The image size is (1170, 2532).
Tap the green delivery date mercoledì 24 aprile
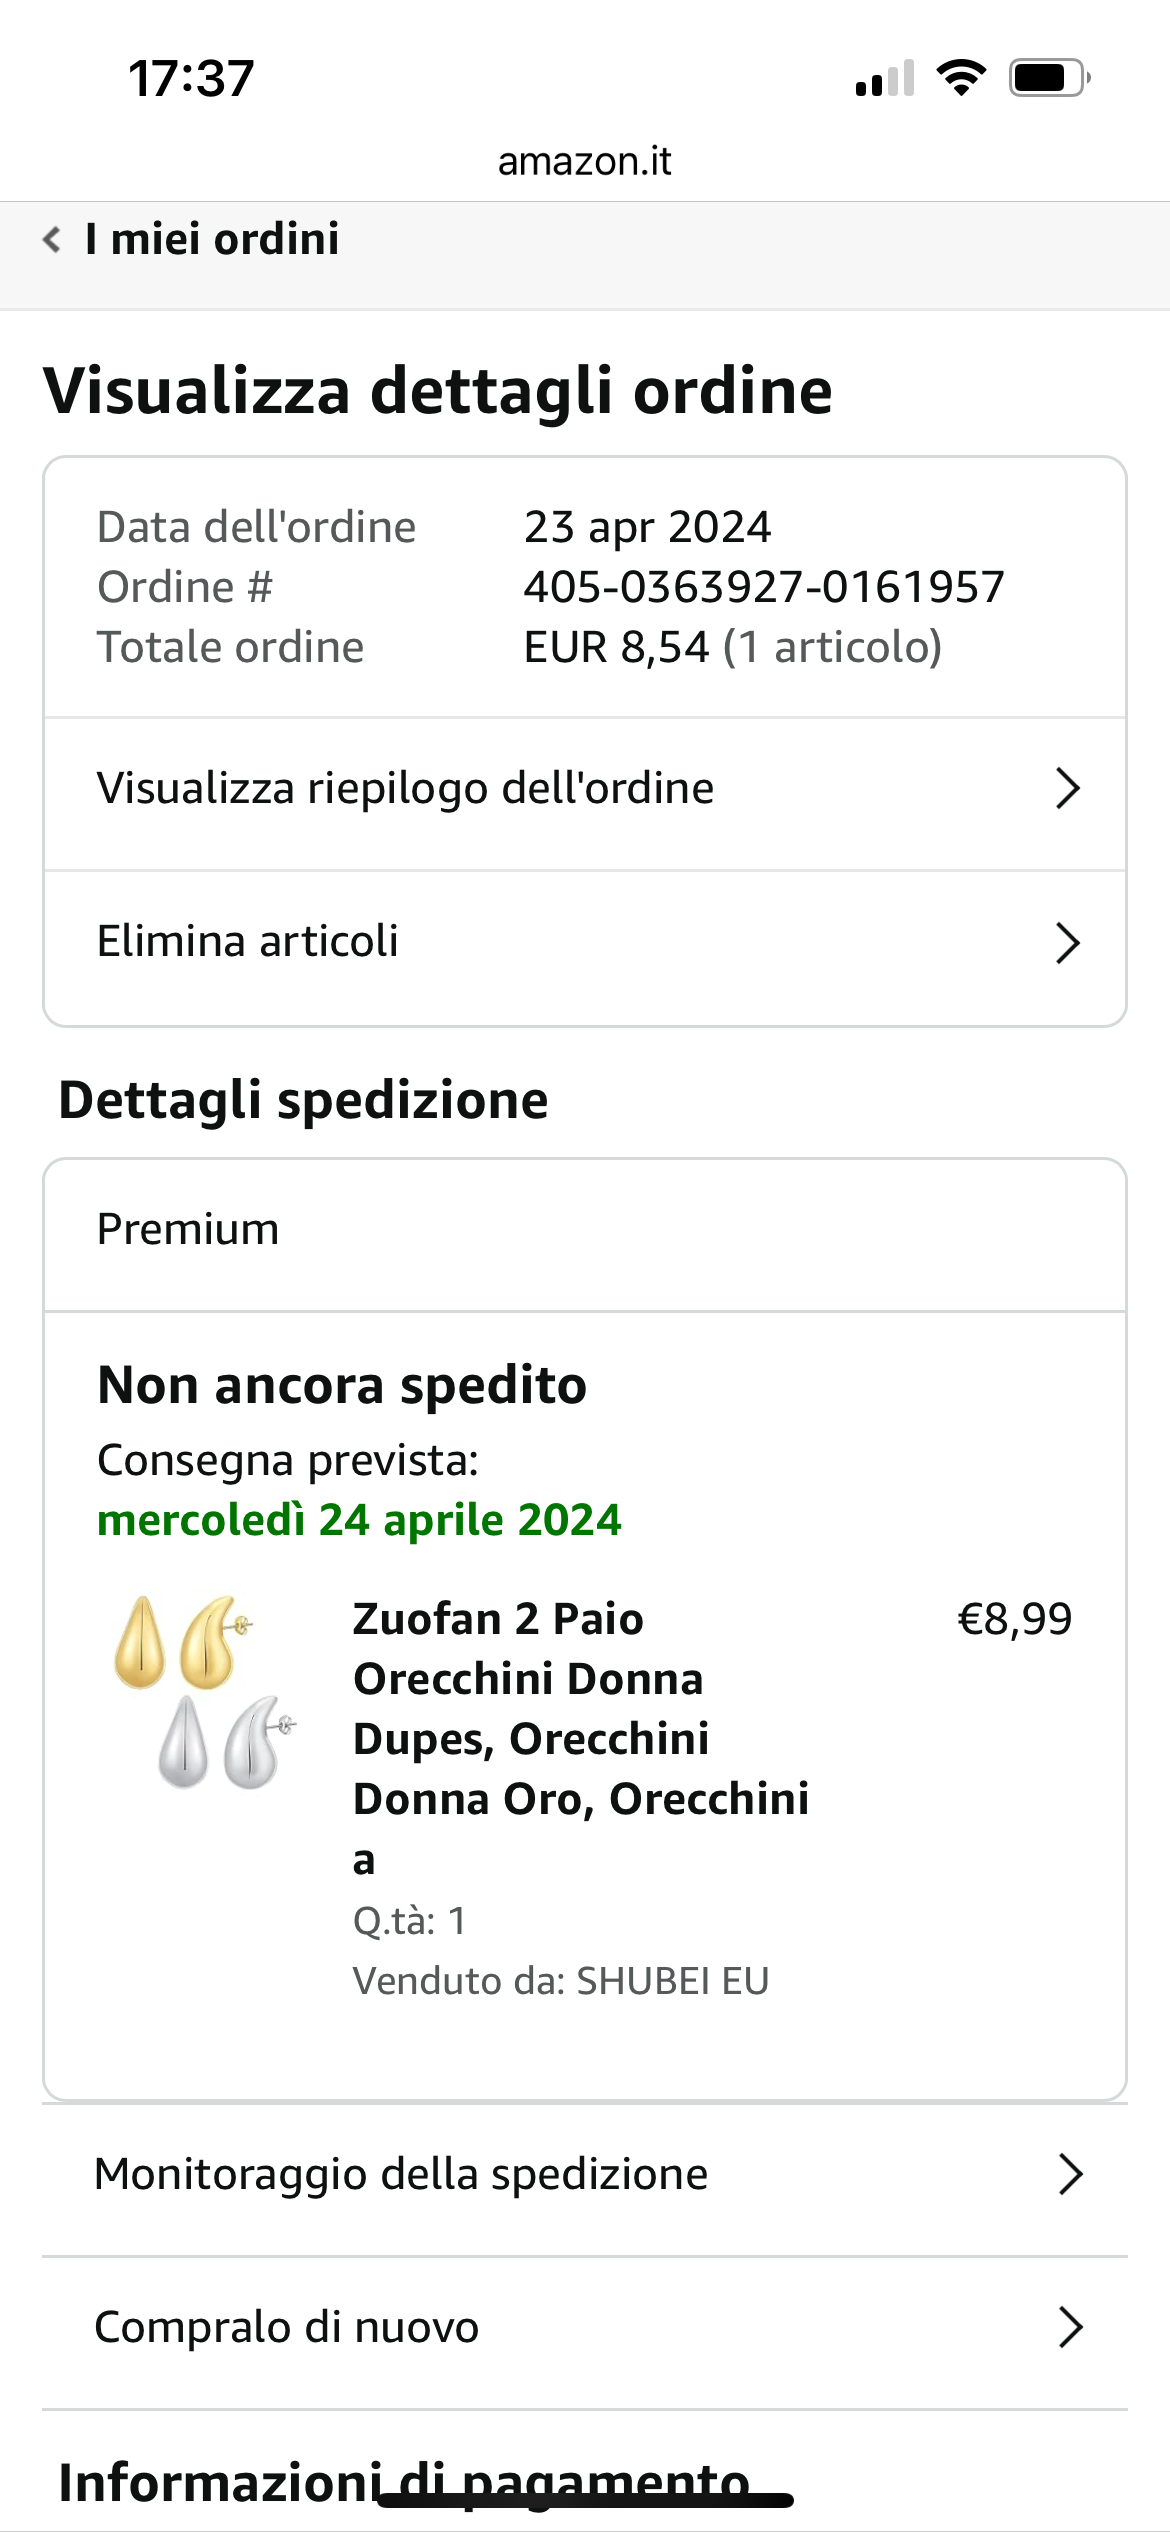click(359, 1520)
